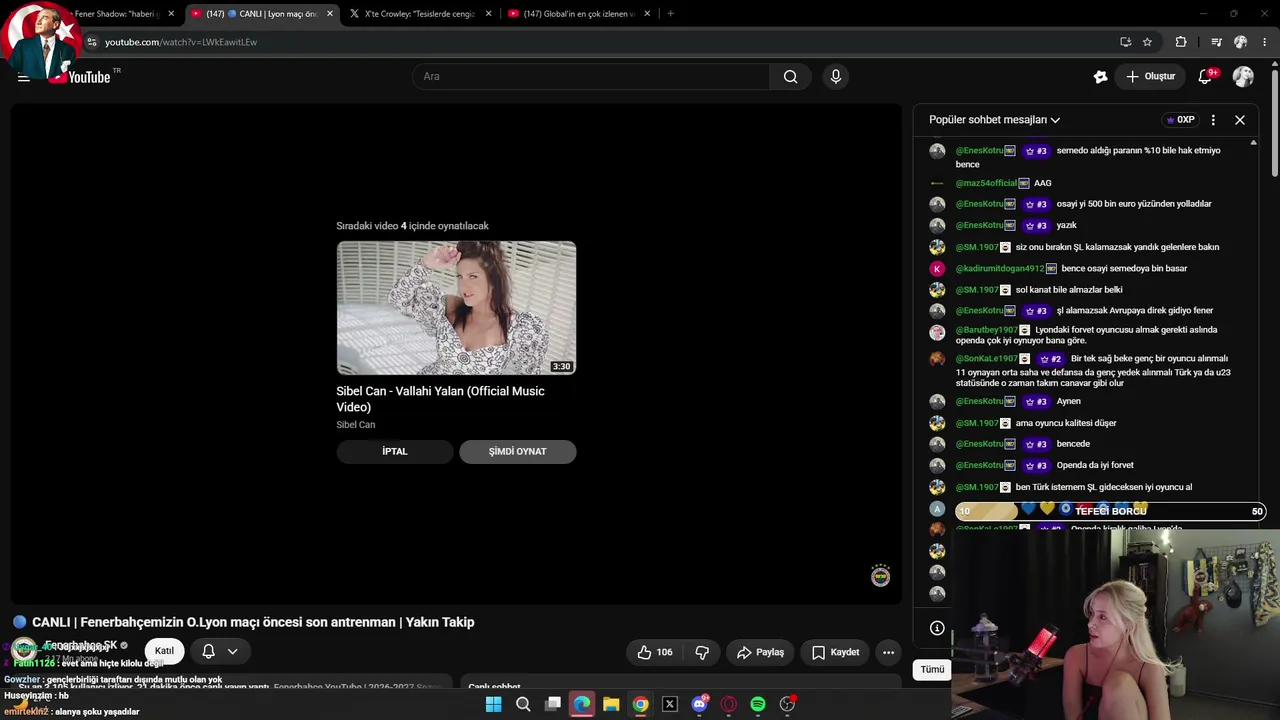Start voice search with the microphone icon
Image resolution: width=1280 pixels, height=720 pixels.
836,77
